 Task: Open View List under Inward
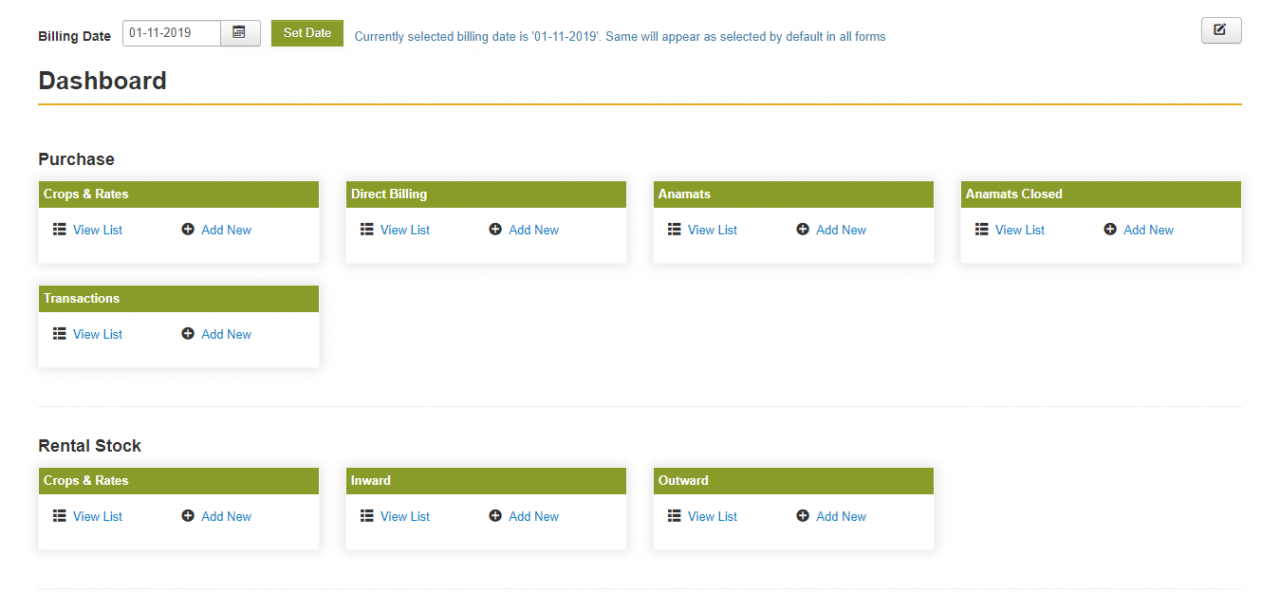[x=405, y=516]
